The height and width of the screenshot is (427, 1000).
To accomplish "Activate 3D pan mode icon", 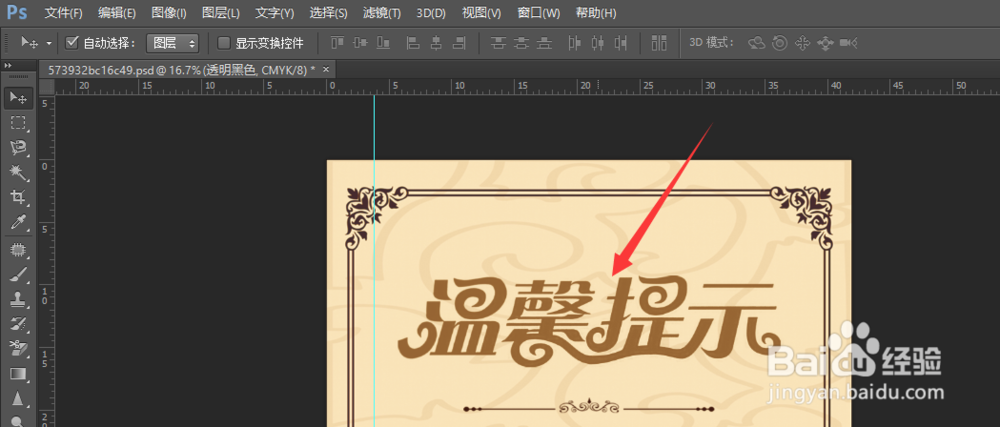I will click(x=802, y=43).
